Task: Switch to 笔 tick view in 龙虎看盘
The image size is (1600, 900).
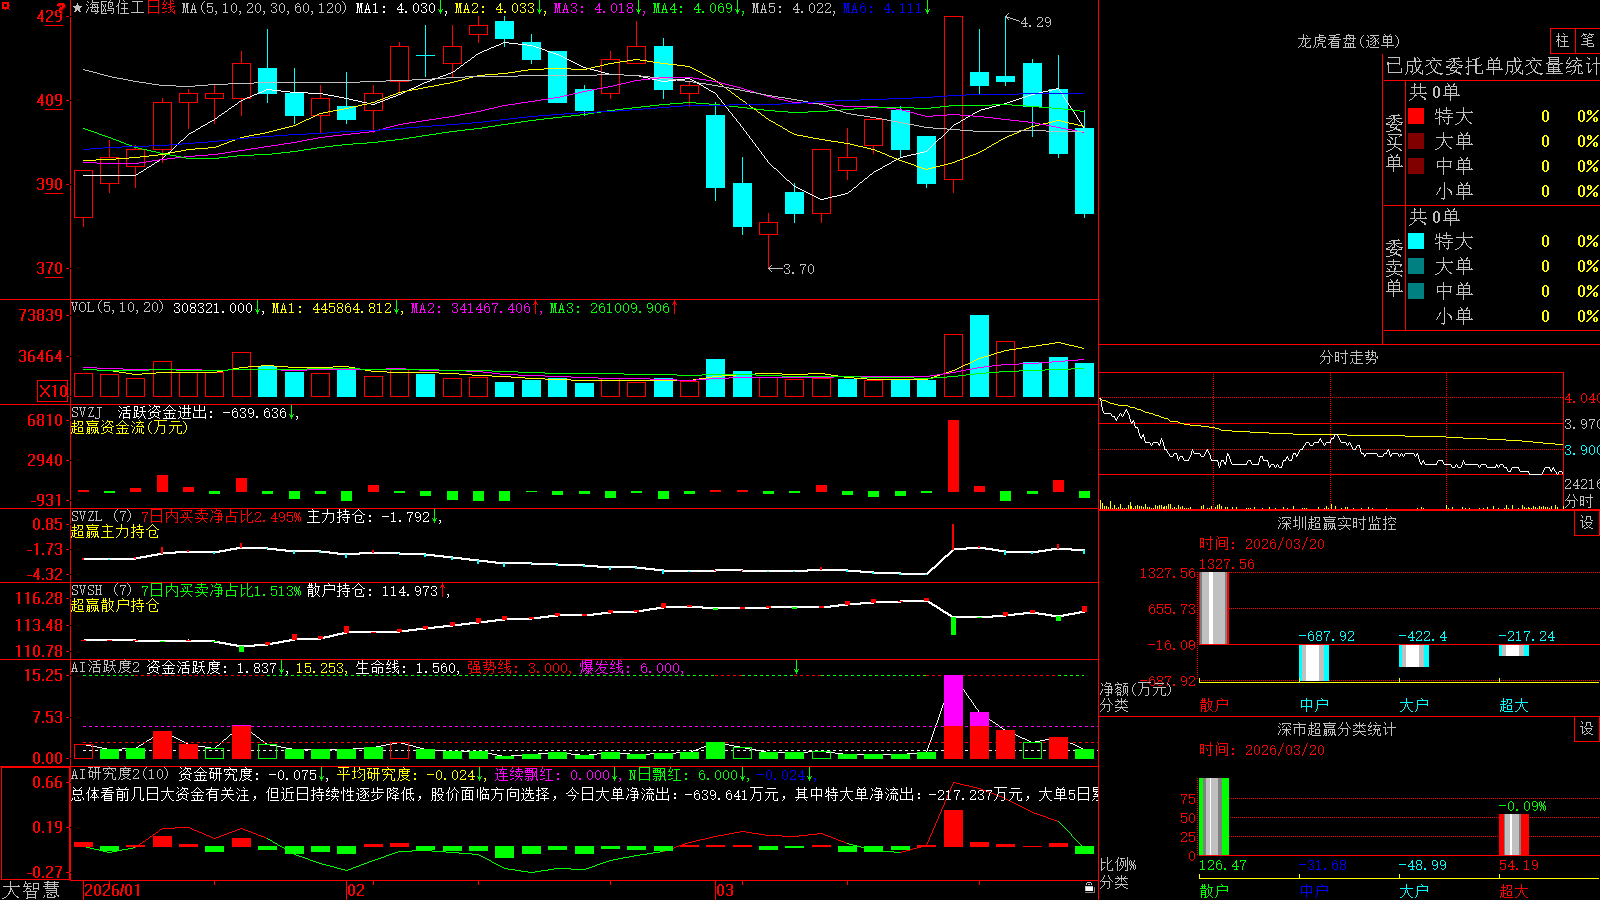Action: [x=1588, y=40]
